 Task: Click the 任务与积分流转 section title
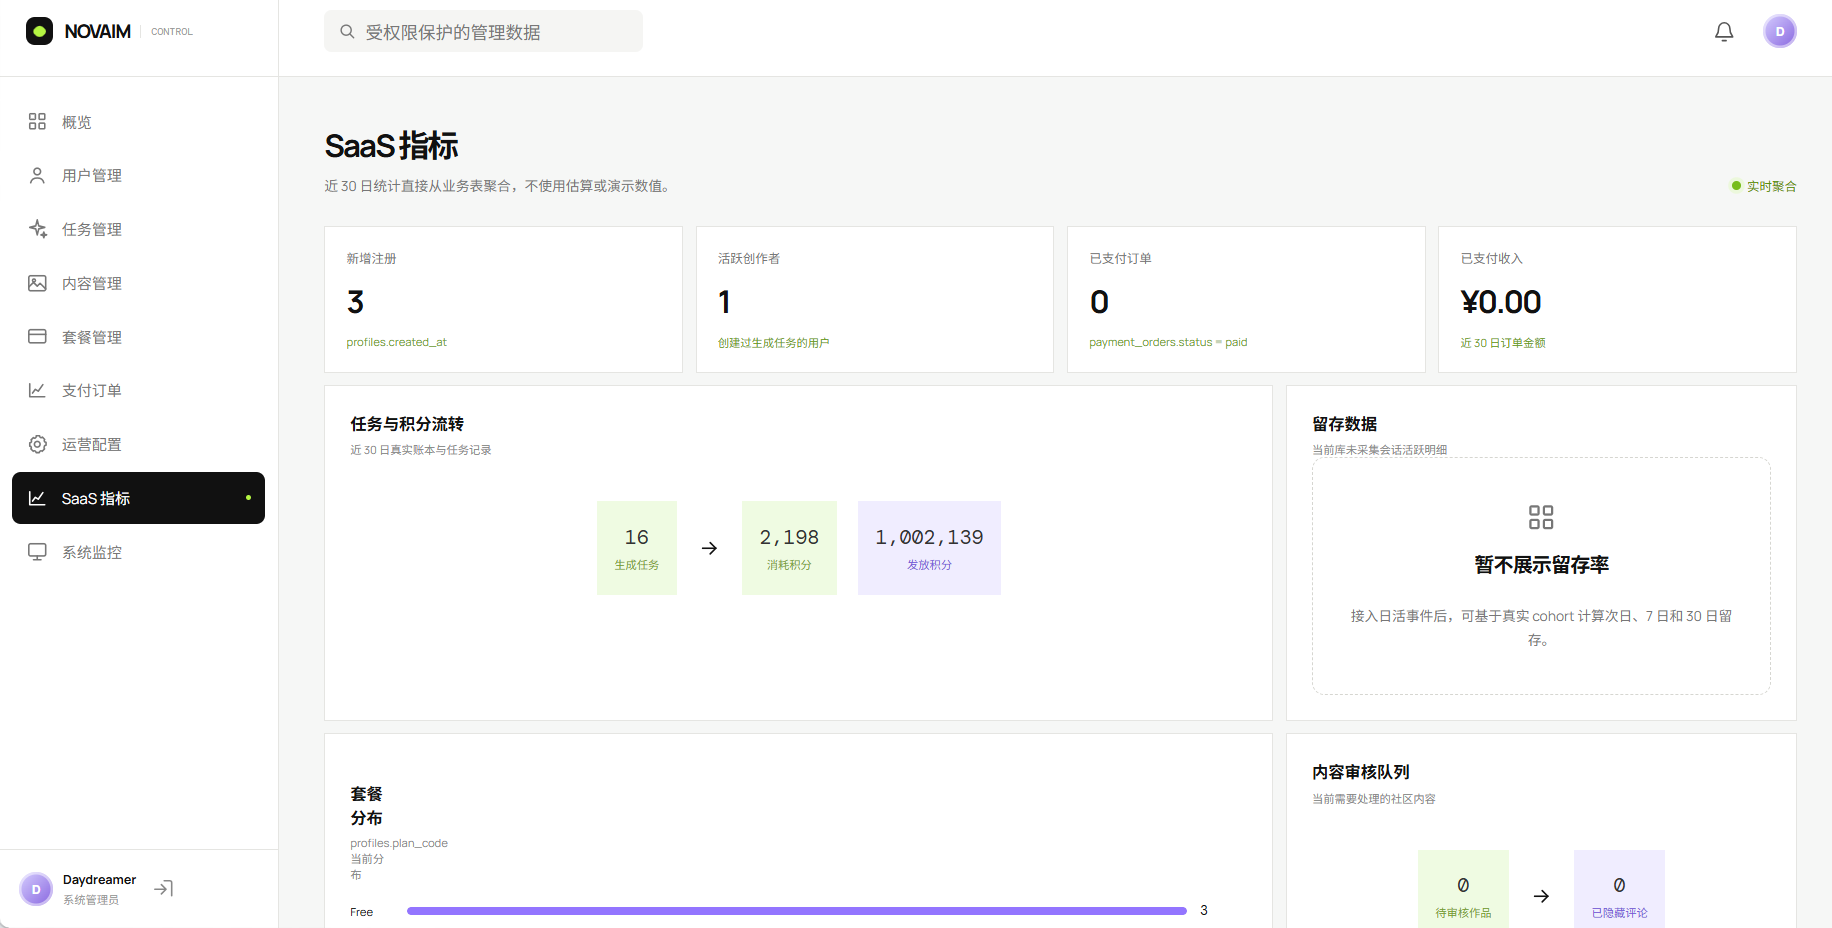pyautogui.click(x=407, y=424)
